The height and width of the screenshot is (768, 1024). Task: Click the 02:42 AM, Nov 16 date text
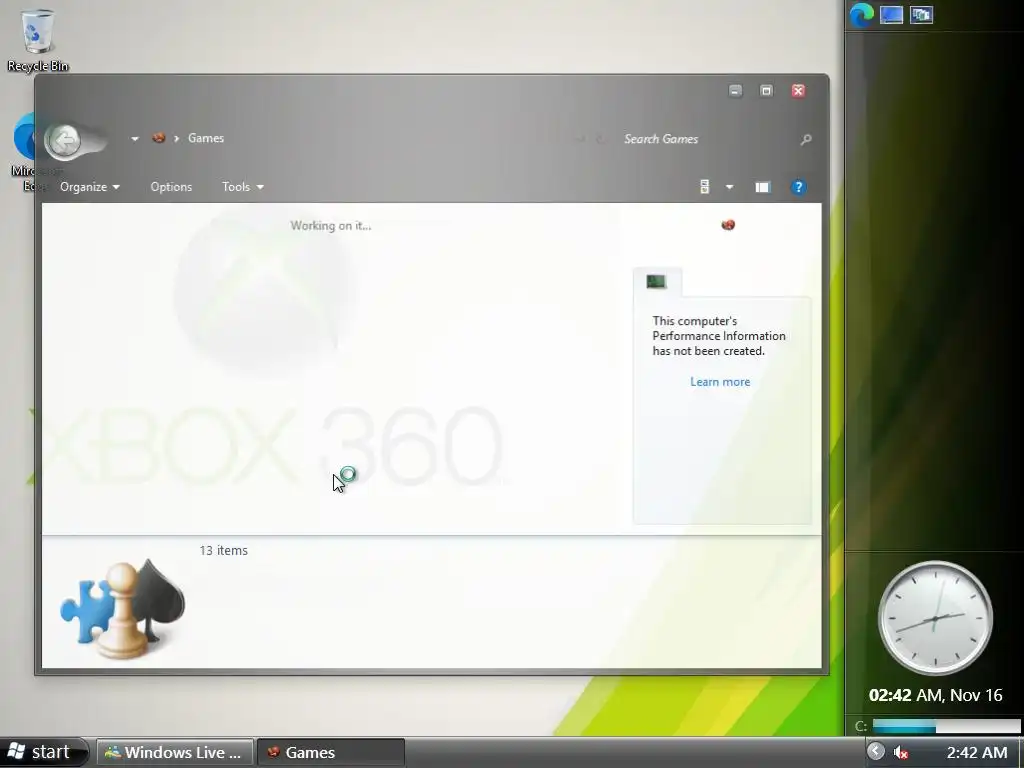tap(935, 695)
